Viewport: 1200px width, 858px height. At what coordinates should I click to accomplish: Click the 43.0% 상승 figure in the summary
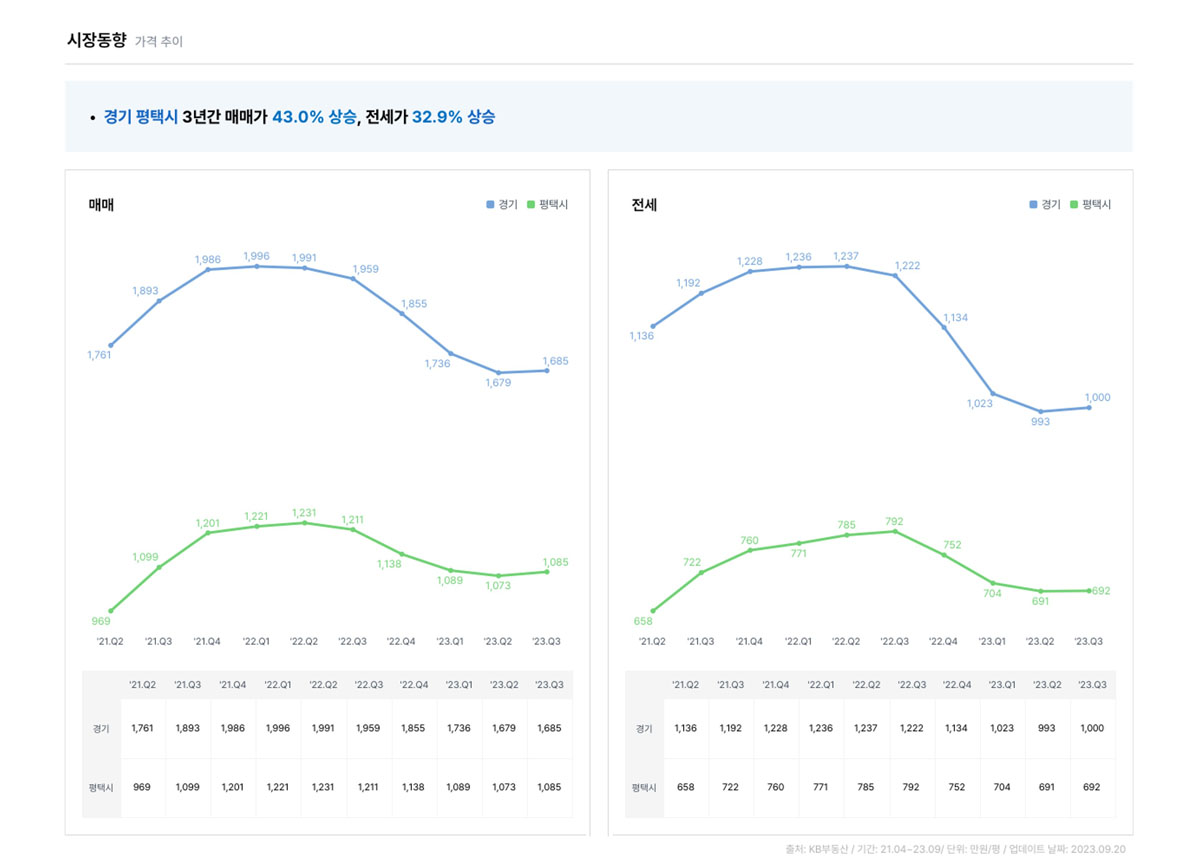click(314, 117)
